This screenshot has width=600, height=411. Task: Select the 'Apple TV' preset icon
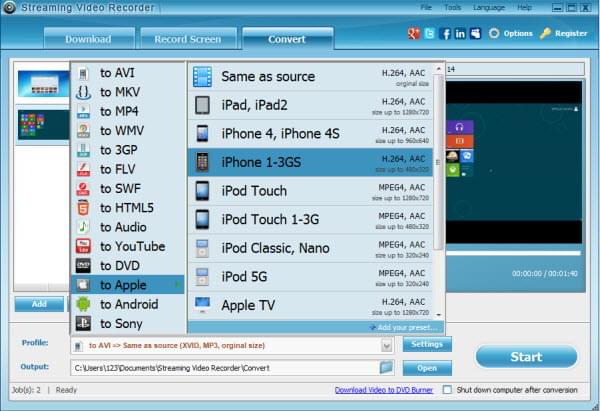tap(202, 305)
